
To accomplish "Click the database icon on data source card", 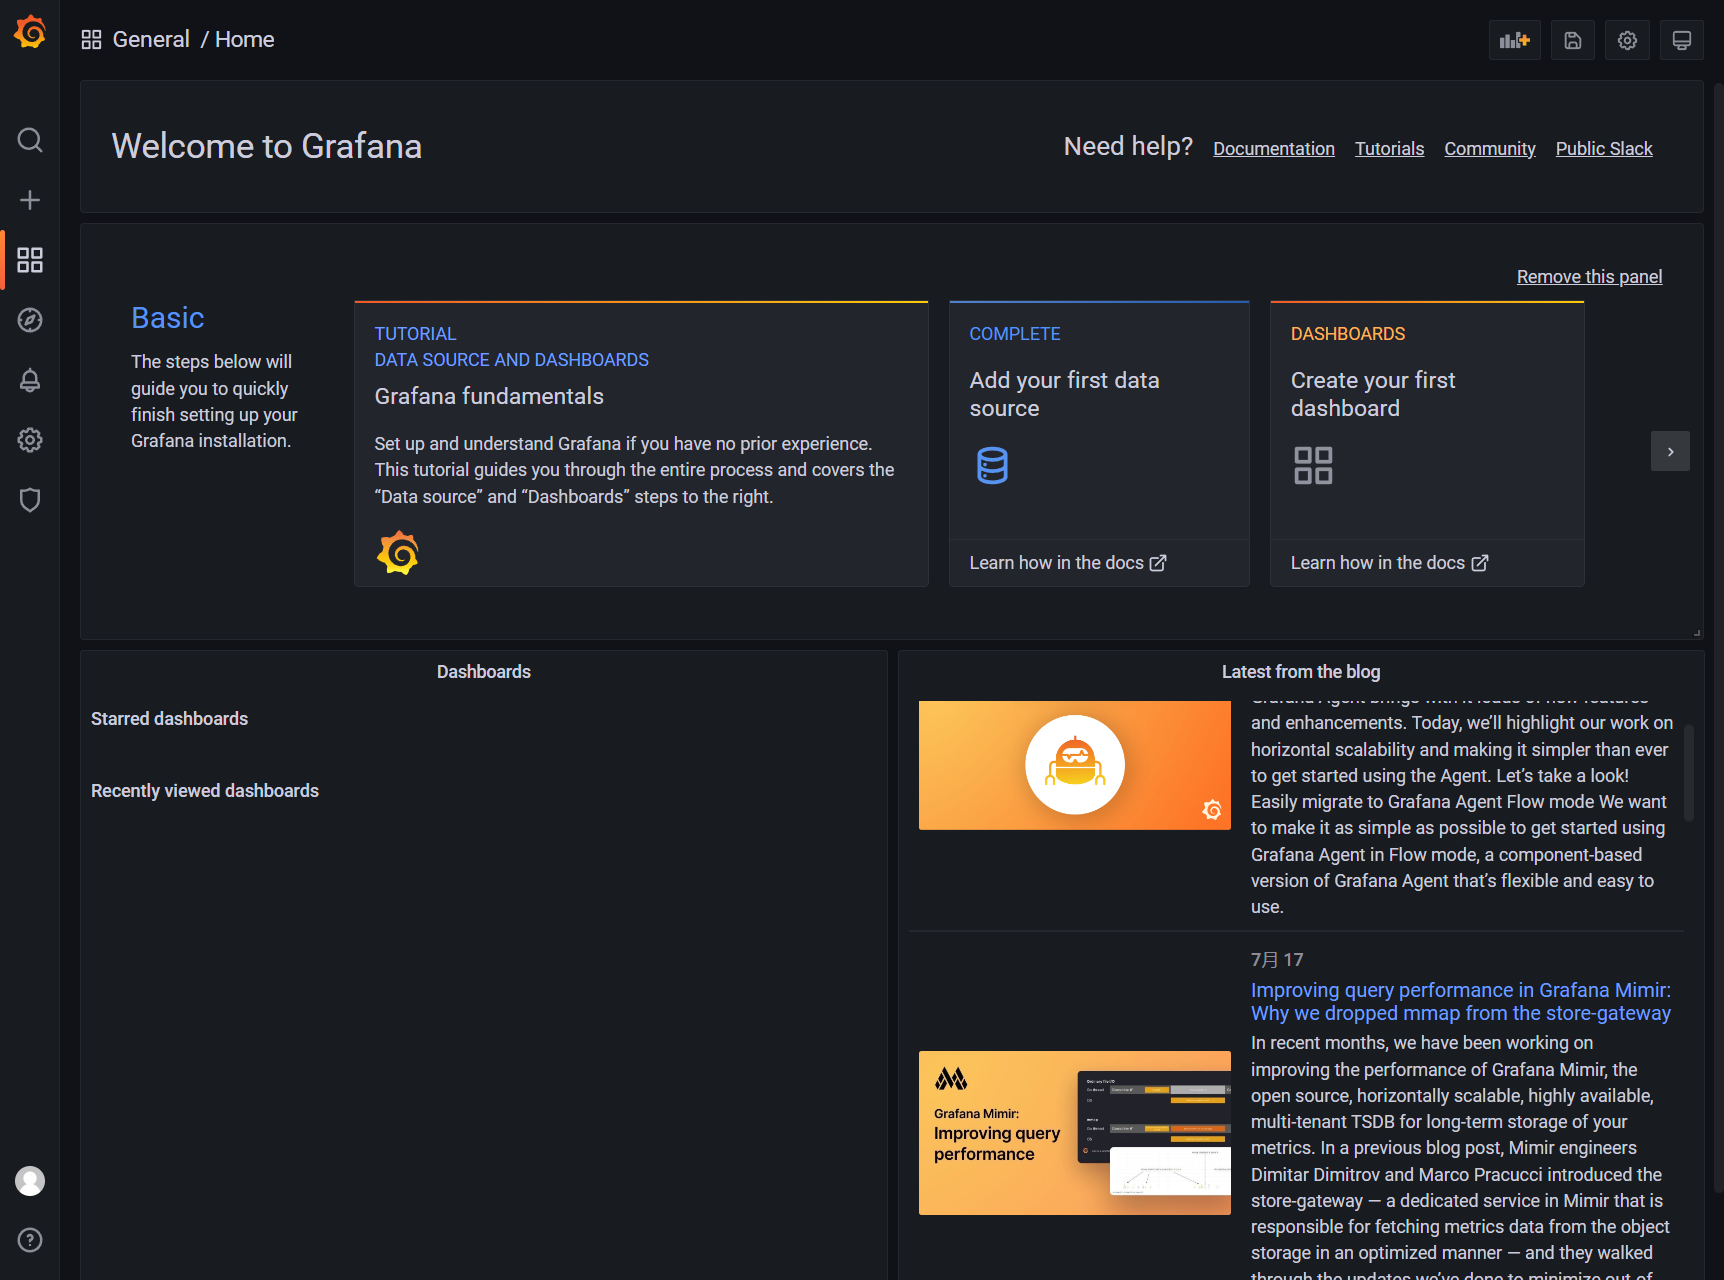I will 992,466.
